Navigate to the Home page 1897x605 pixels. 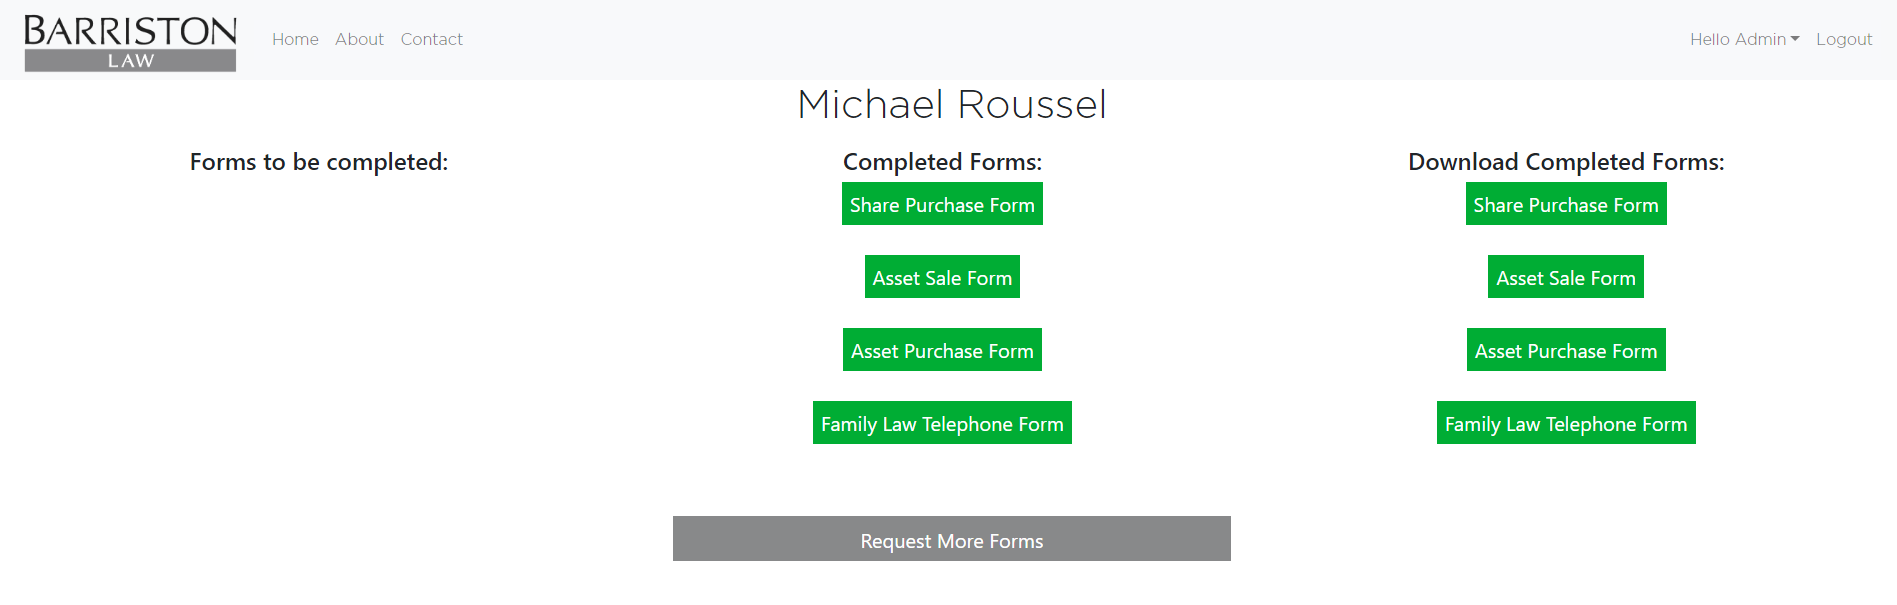click(295, 39)
